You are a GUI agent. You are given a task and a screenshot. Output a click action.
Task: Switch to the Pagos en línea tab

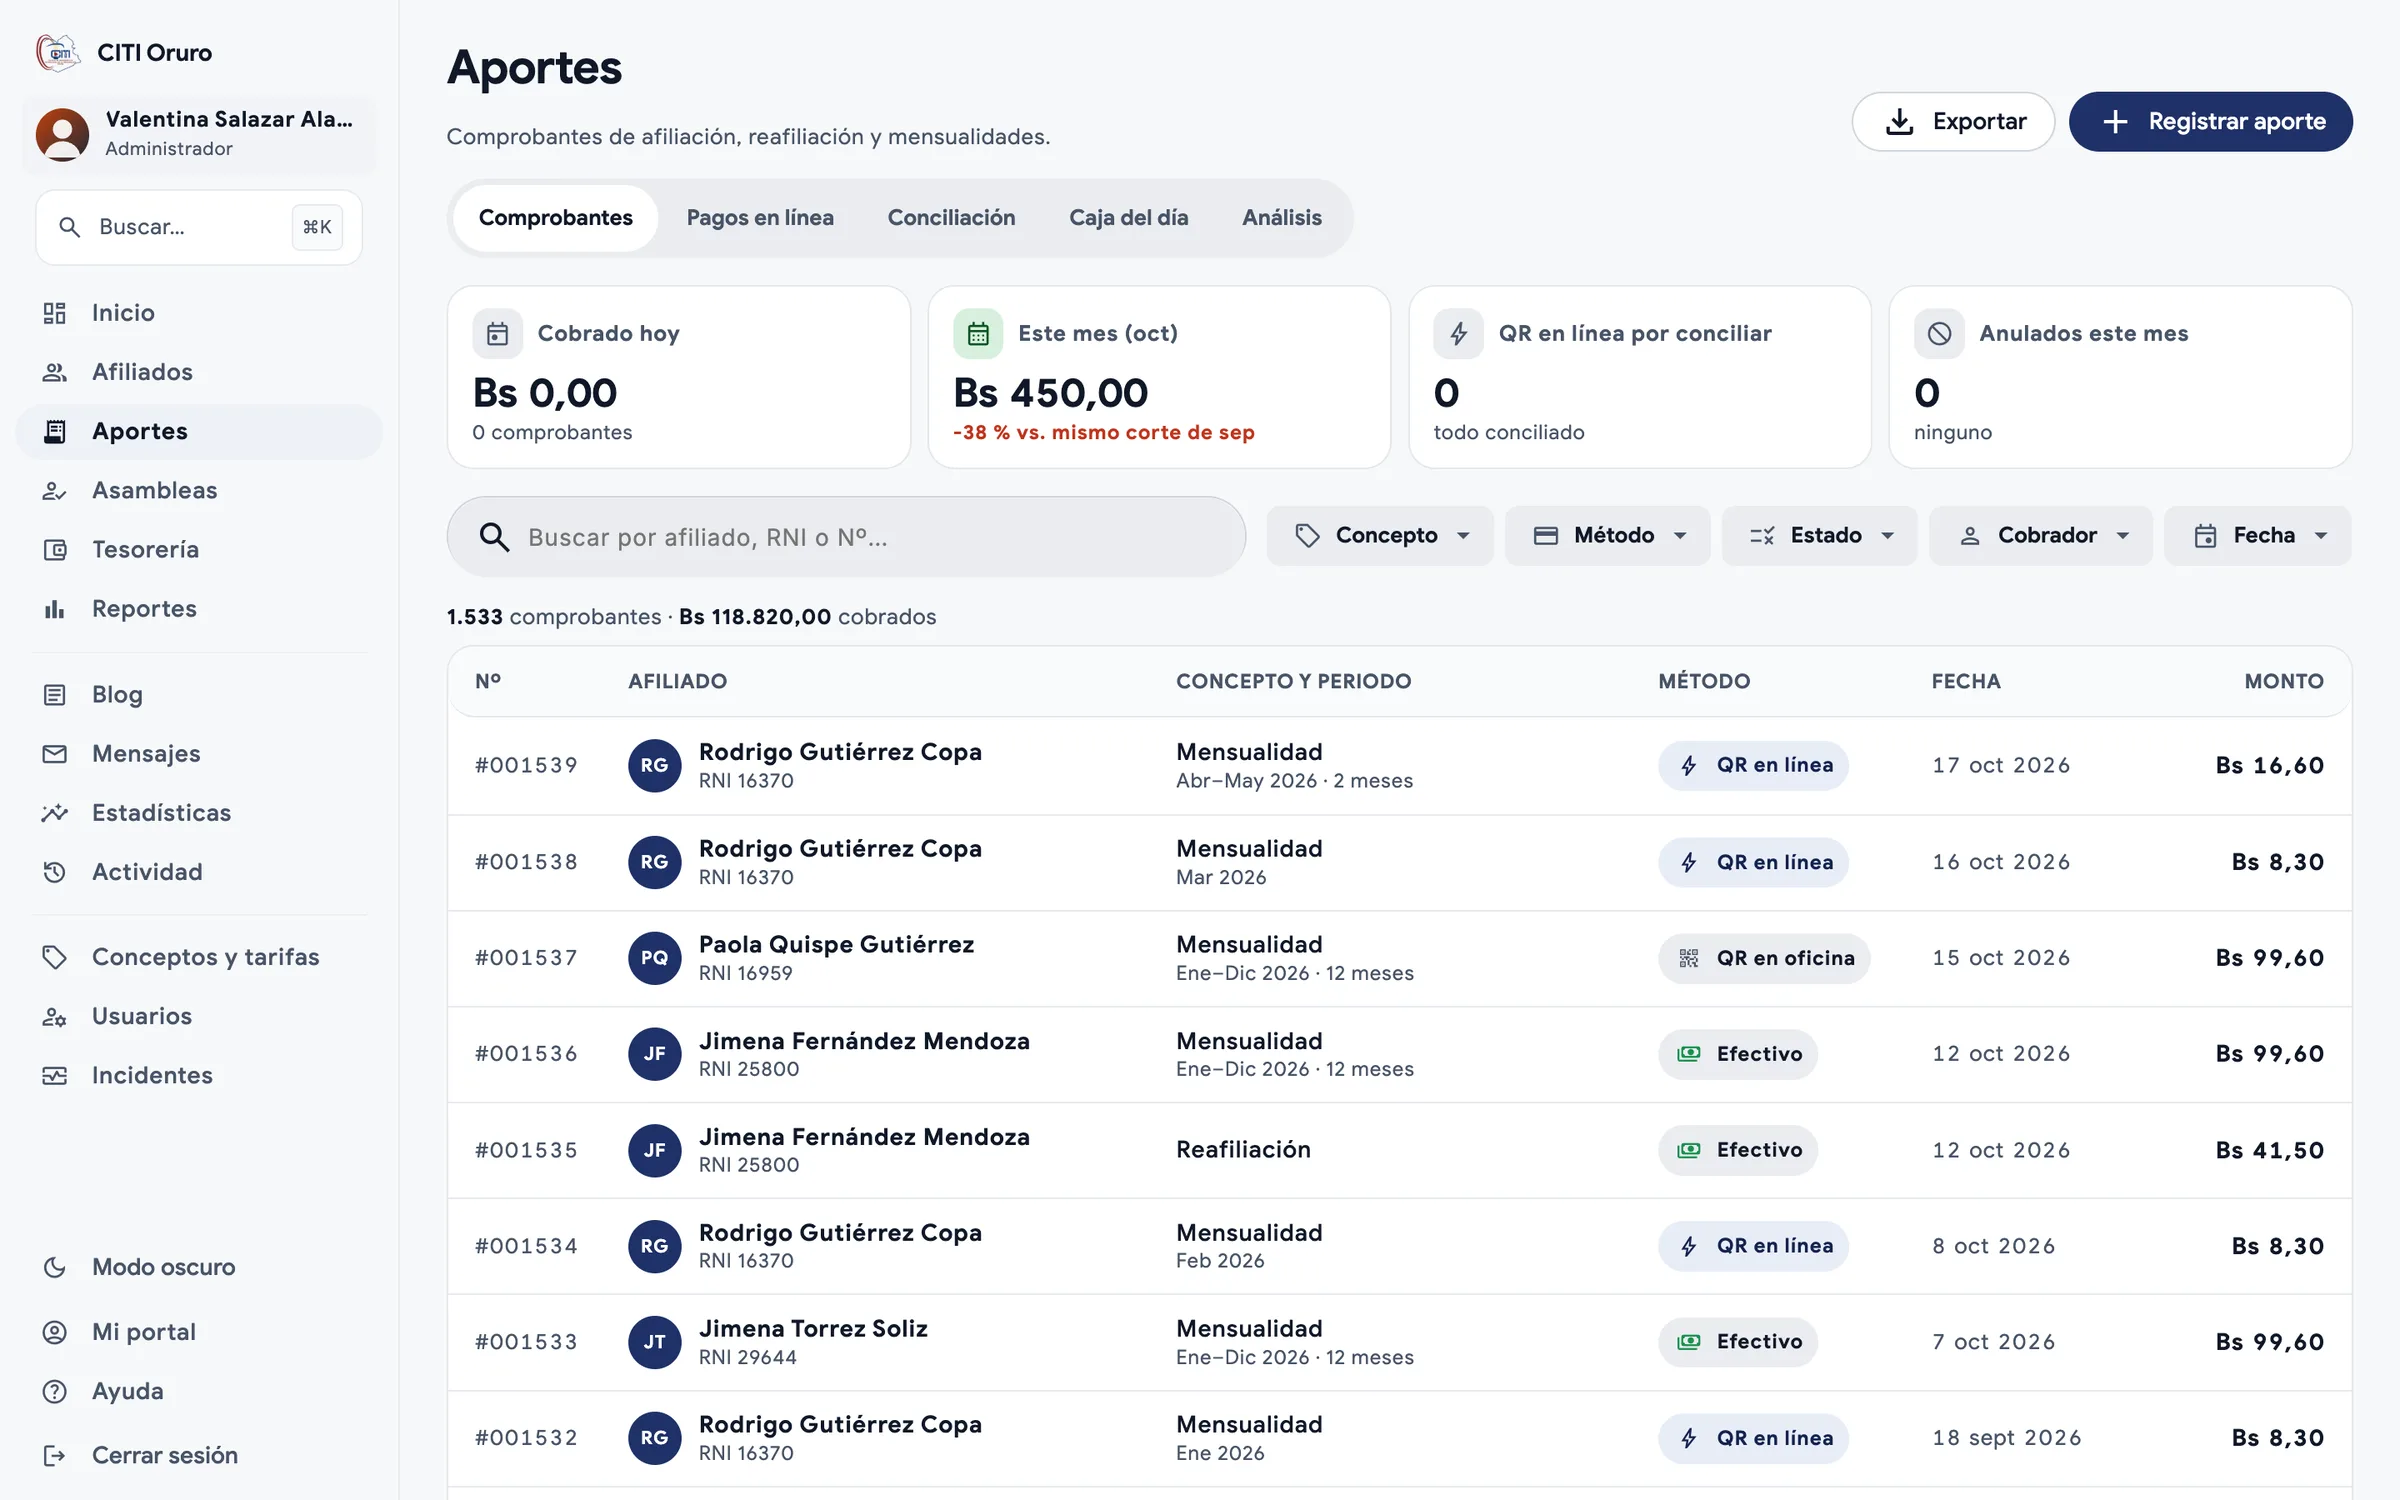pyautogui.click(x=760, y=218)
